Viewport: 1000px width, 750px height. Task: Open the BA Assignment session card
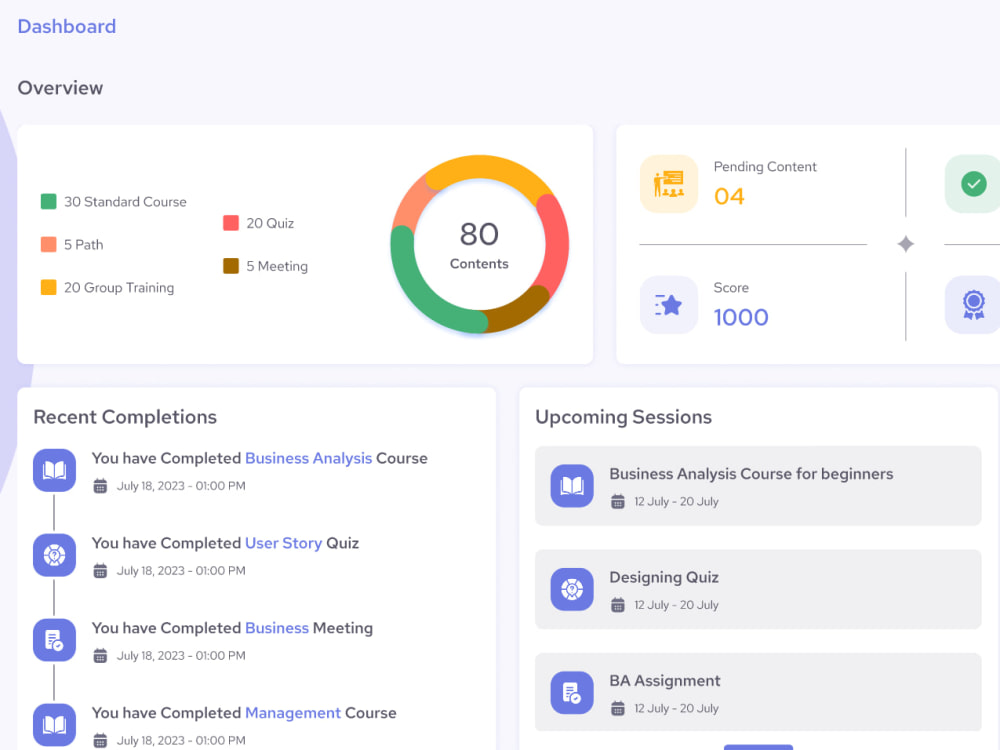click(x=758, y=693)
